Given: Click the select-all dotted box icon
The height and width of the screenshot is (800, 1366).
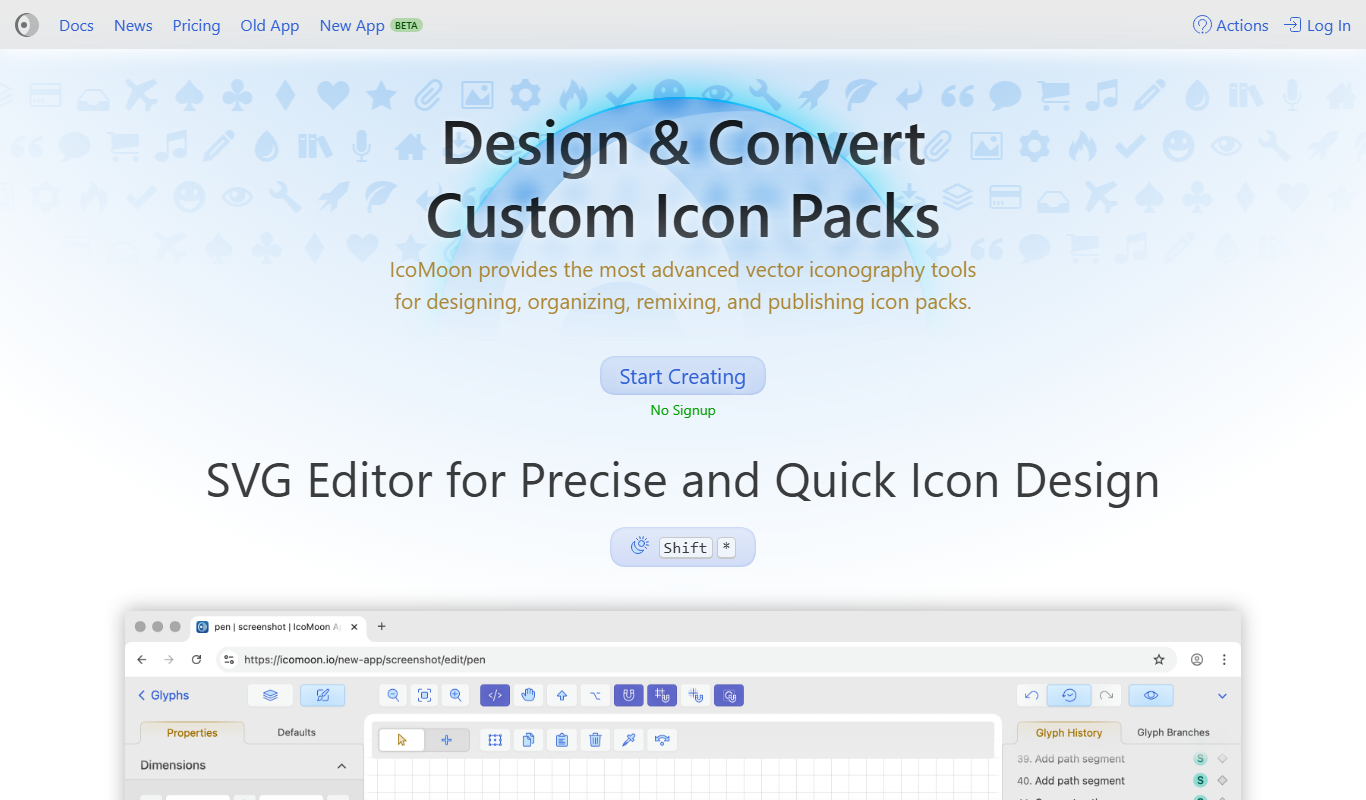Looking at the screenshot, I should 494,740.
